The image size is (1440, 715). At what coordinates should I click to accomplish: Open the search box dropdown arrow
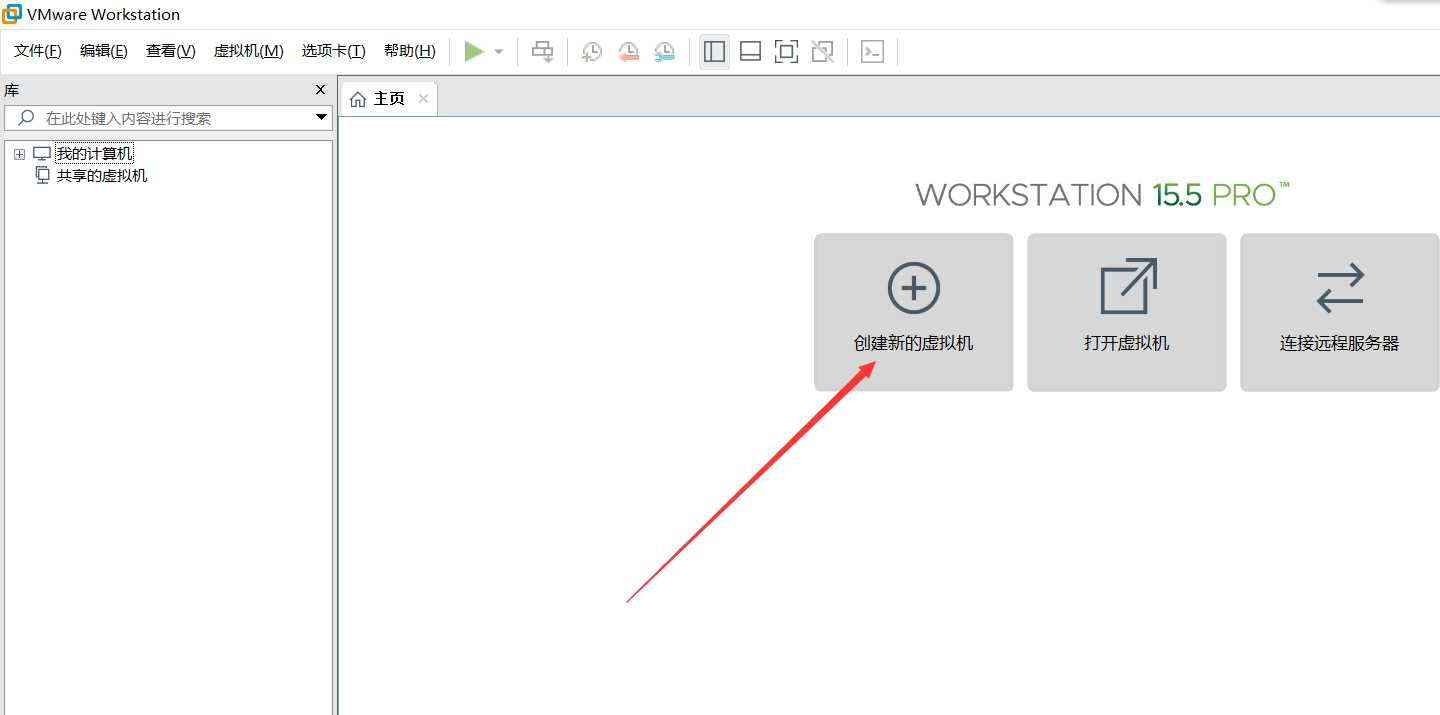pyautogui.click(x=322, y=118)
